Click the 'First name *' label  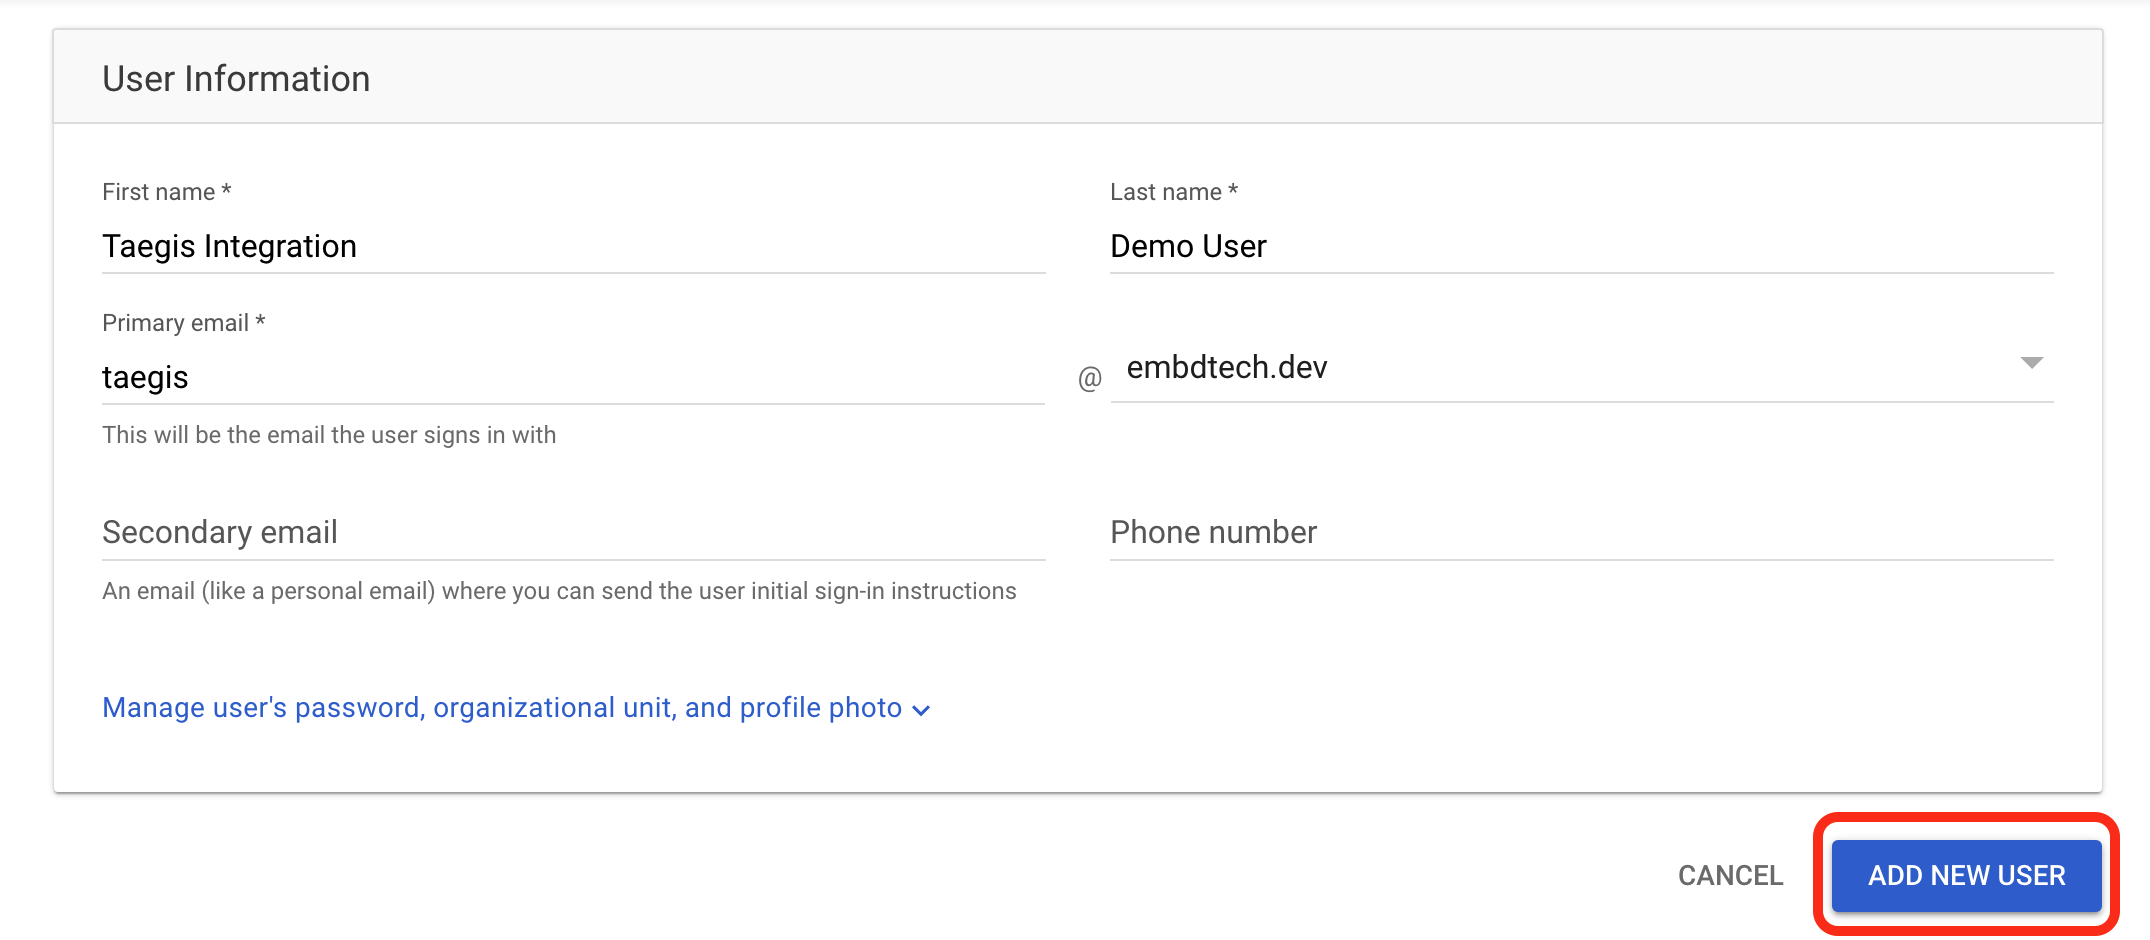tap(167, 192)
